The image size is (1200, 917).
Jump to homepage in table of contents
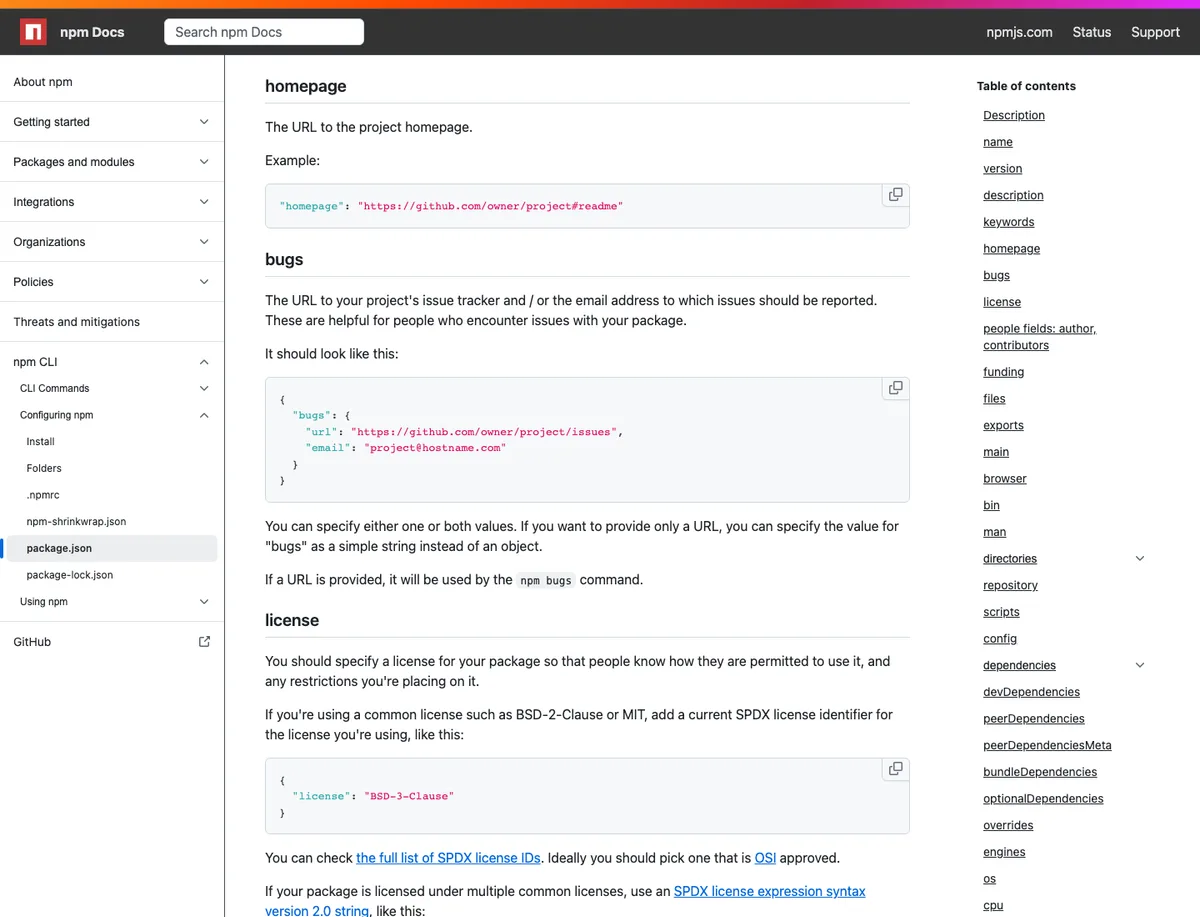coord(1011,249)
